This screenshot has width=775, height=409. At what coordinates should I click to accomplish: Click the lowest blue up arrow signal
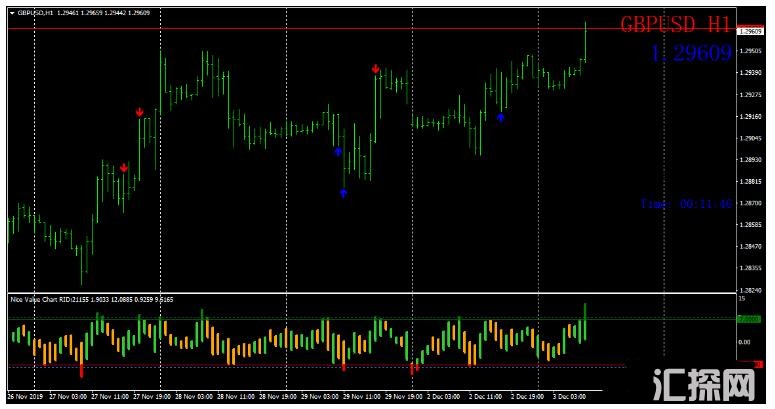[343, 192]
